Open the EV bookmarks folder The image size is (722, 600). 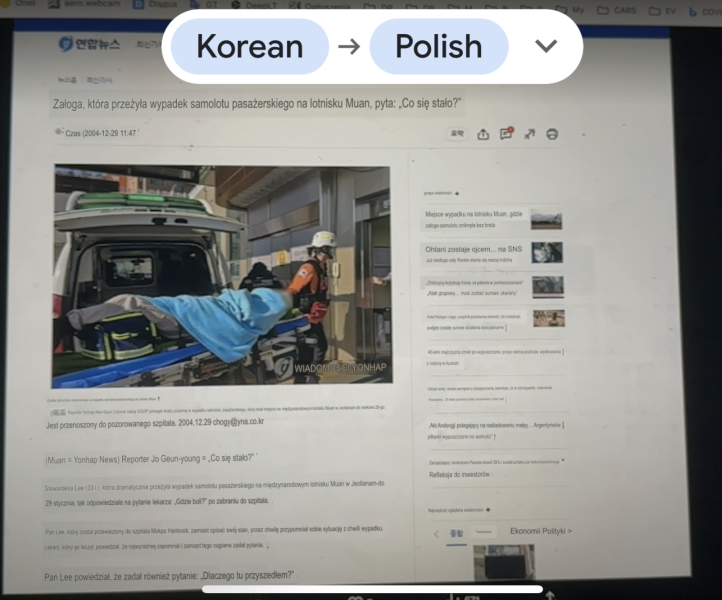tap(663, 11)
